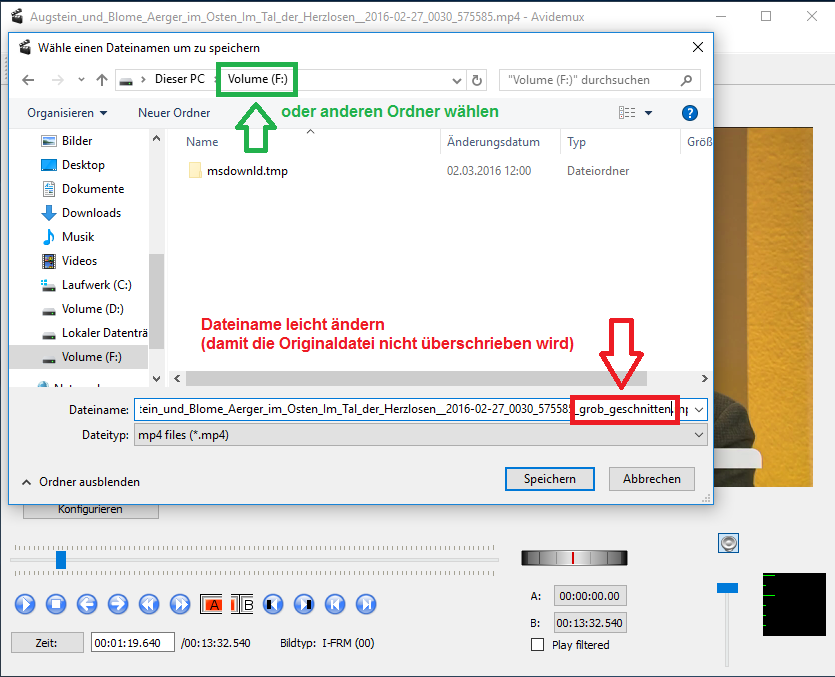Enable the Play filtered checkbox

click(538, 645)
